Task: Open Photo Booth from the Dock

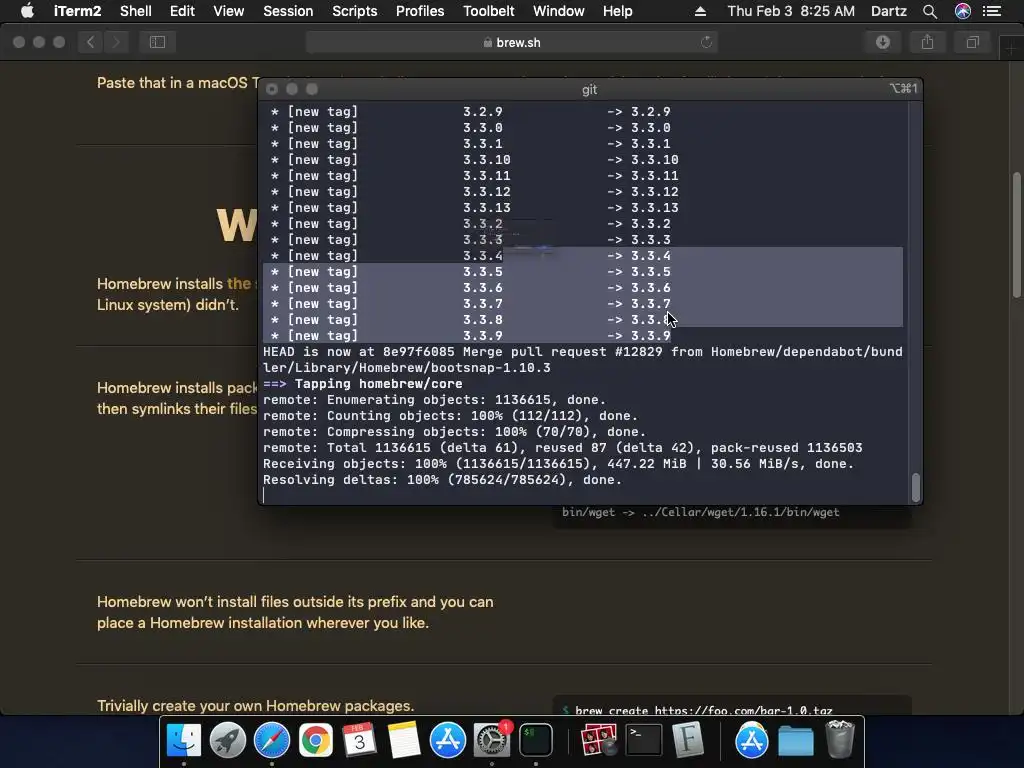Action: click(x=599, y=741)
